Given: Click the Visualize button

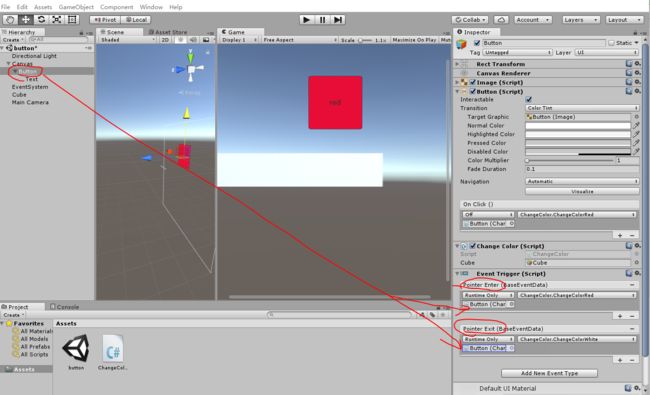Looking at the screenshot, I should (582, 191).
